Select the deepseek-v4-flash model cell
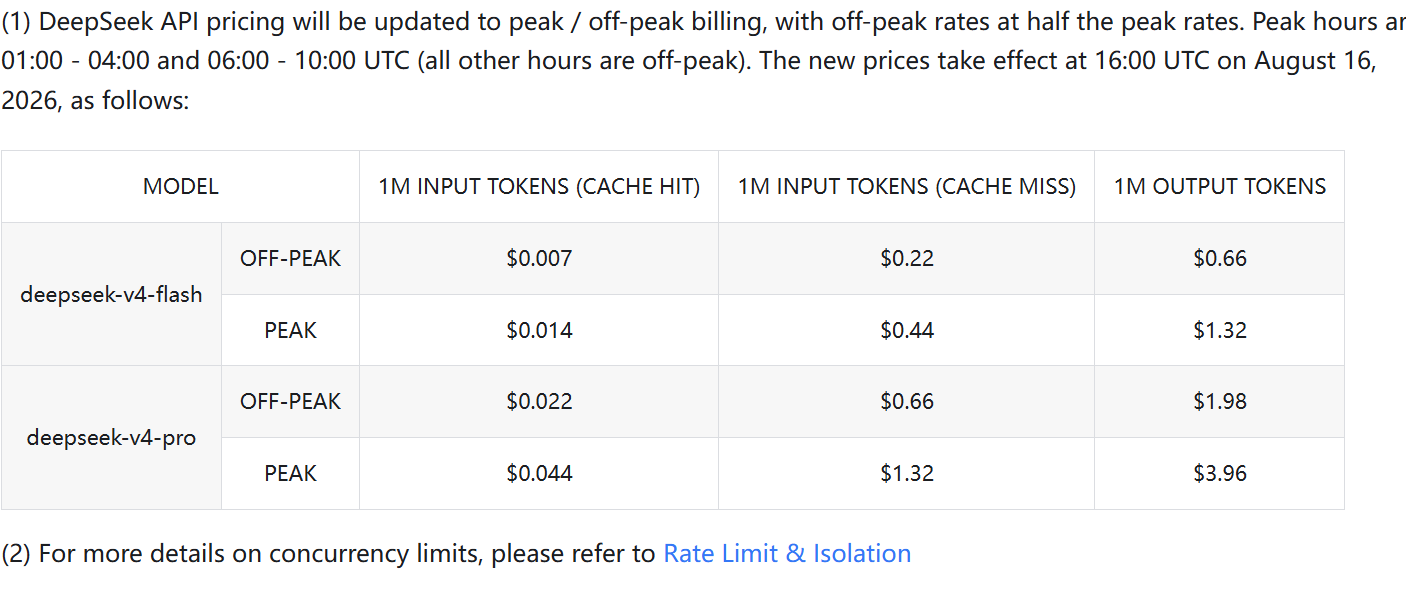The image size is (1406, 591). pos(111,294)
